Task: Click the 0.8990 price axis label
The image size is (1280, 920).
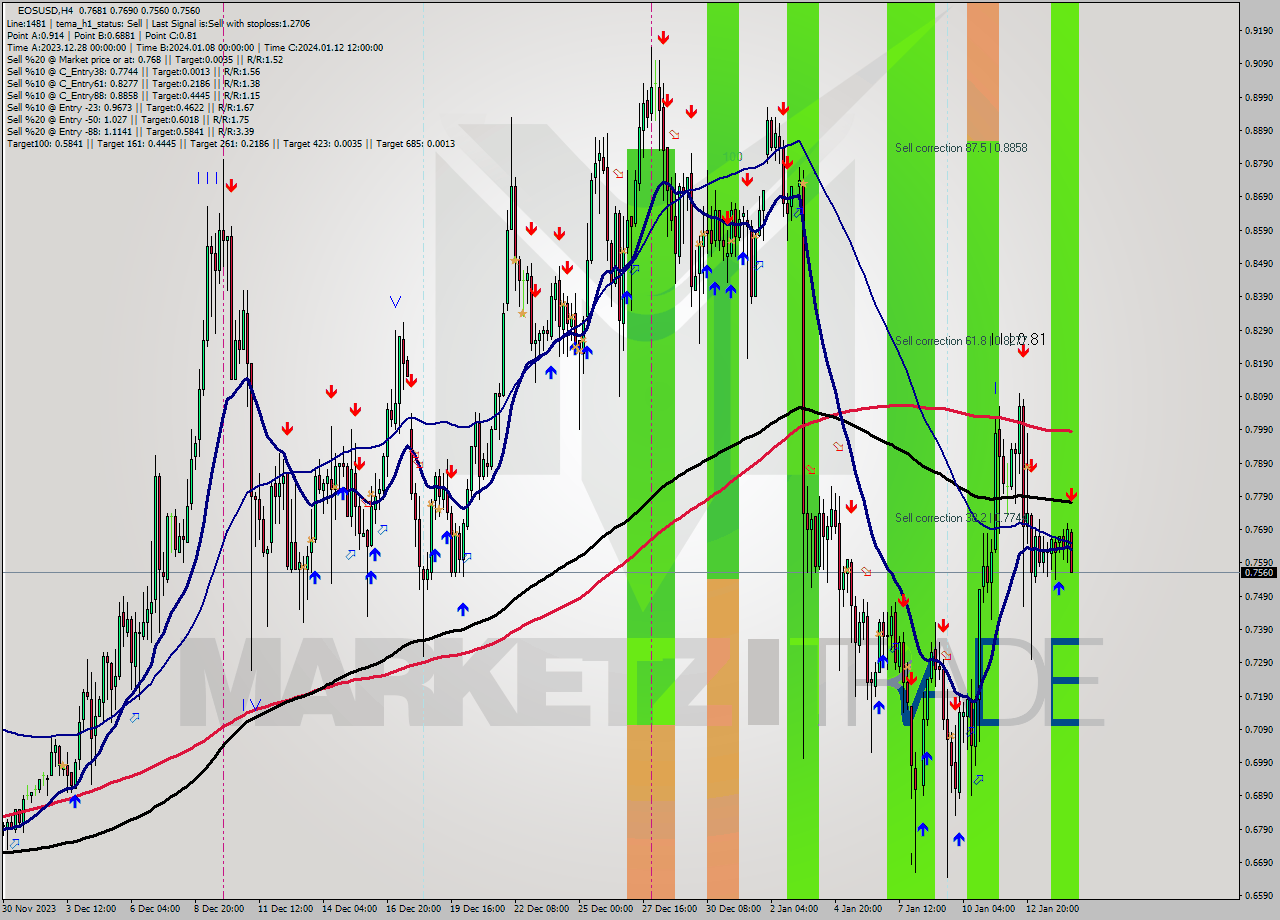Action: 1258,97
